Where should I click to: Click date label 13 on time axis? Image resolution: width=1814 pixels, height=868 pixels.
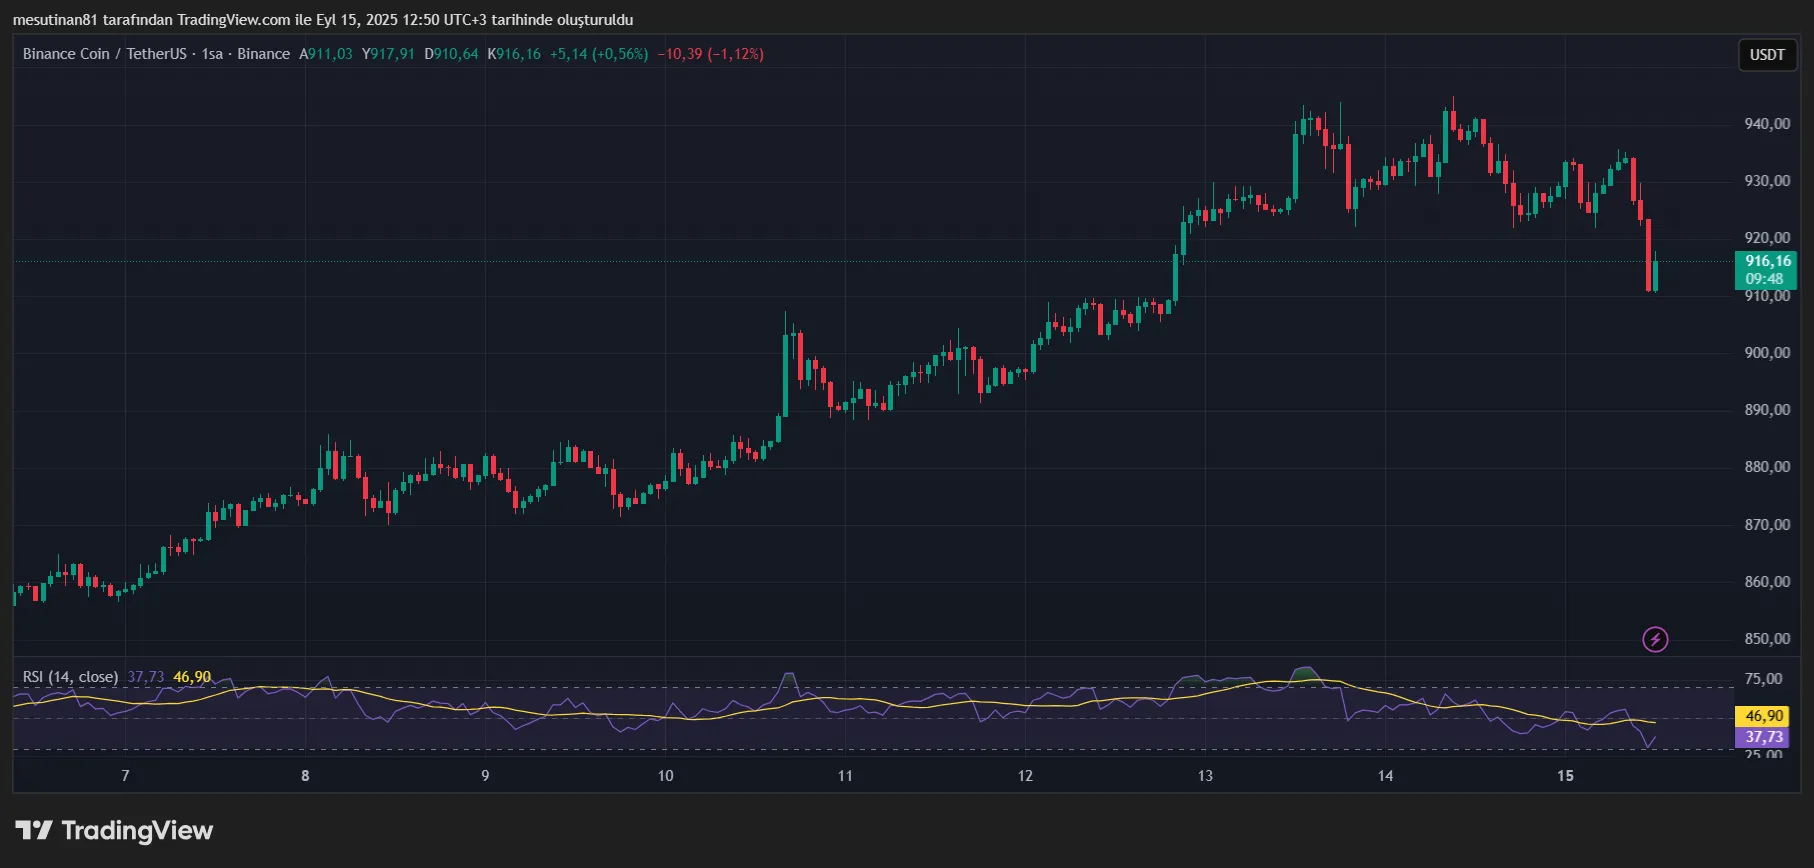pos(1205,776)
